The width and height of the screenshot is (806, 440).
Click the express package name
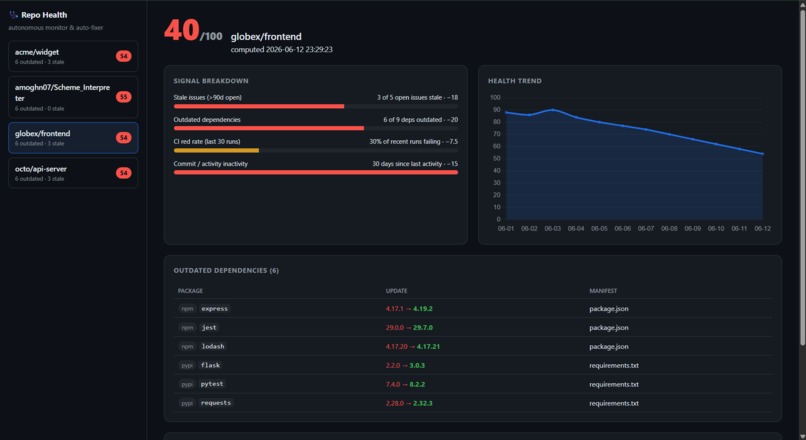click(214, 308)
